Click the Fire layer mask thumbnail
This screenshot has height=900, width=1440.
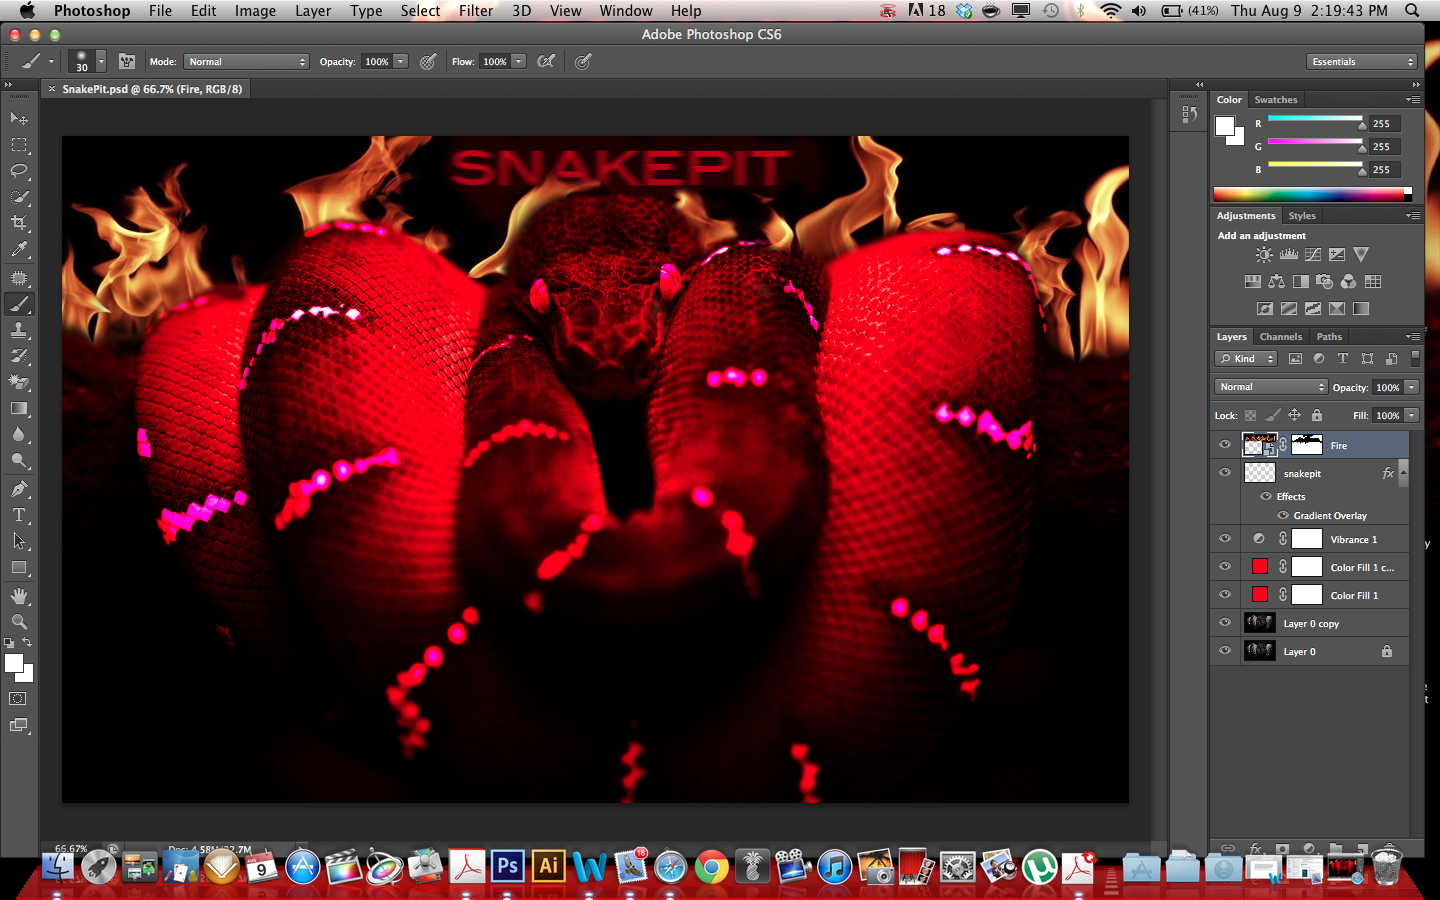coord(1305,444)
